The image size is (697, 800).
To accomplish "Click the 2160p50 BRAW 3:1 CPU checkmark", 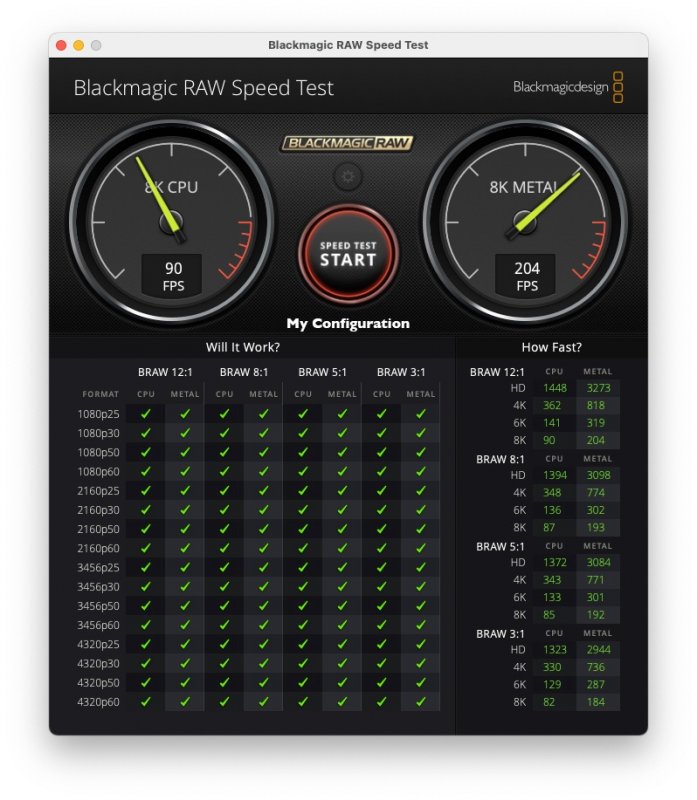I will point(382,529).
